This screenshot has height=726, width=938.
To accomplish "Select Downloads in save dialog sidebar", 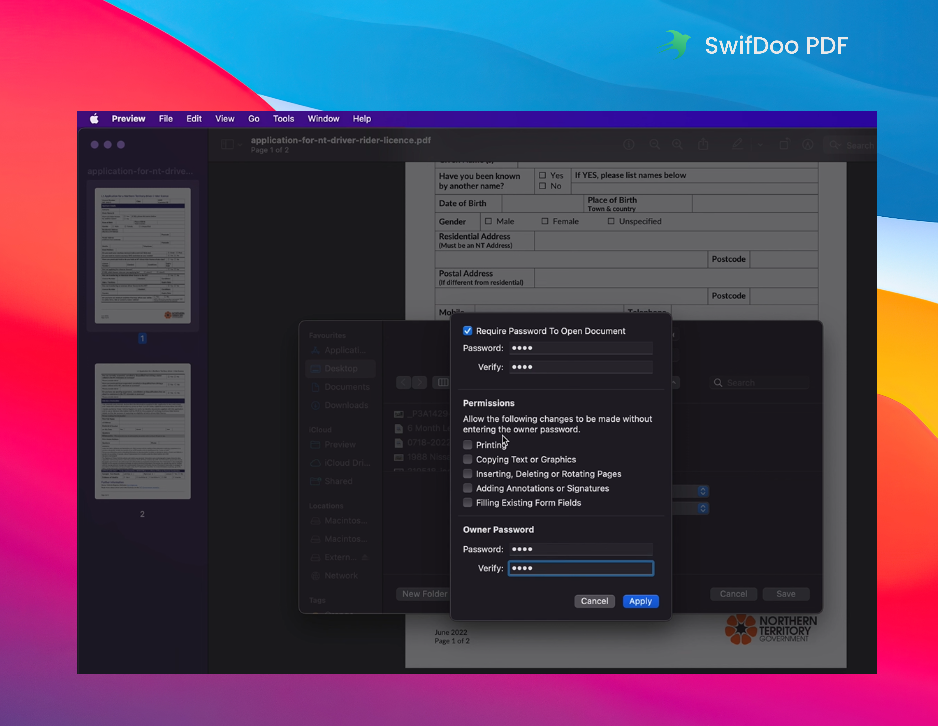I will point(340,405).
